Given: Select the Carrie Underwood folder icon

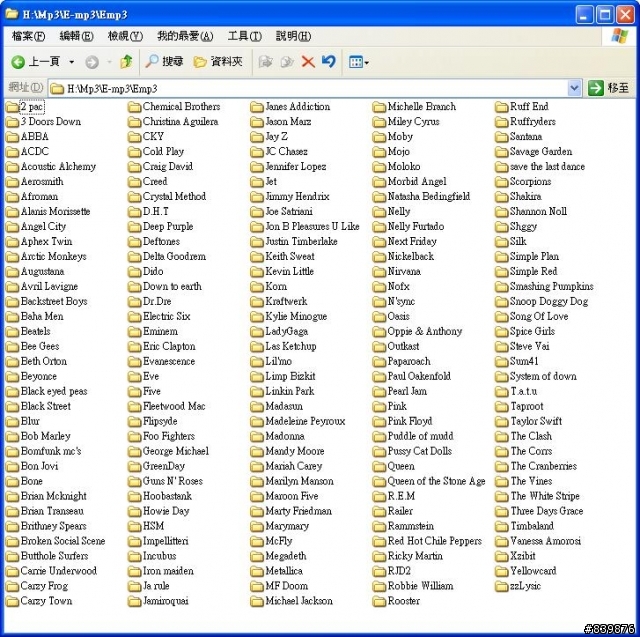Looking at the screenshot, I should (x=12, y=571).
